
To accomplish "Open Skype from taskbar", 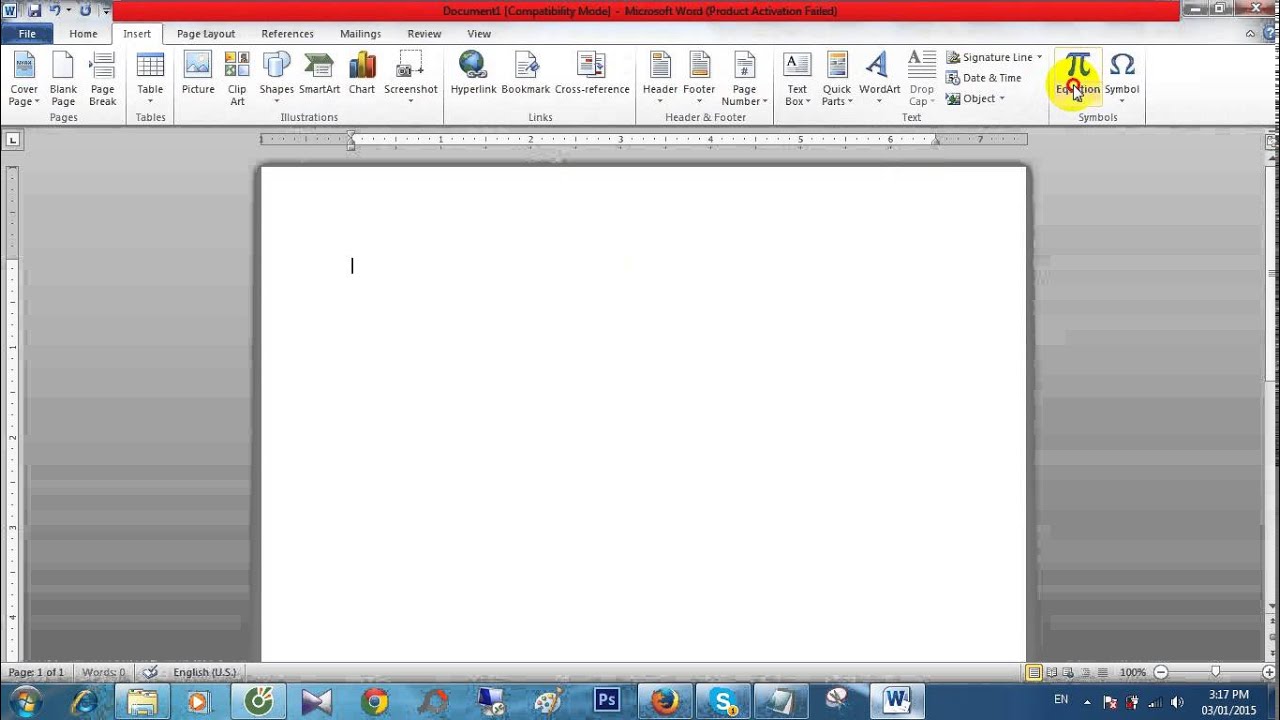I will [723, 701].
